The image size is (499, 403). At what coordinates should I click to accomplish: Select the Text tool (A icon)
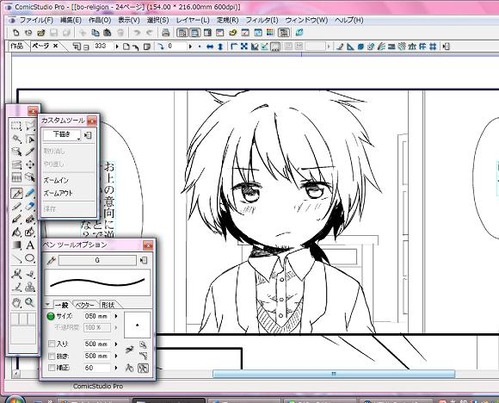point(30,245)
